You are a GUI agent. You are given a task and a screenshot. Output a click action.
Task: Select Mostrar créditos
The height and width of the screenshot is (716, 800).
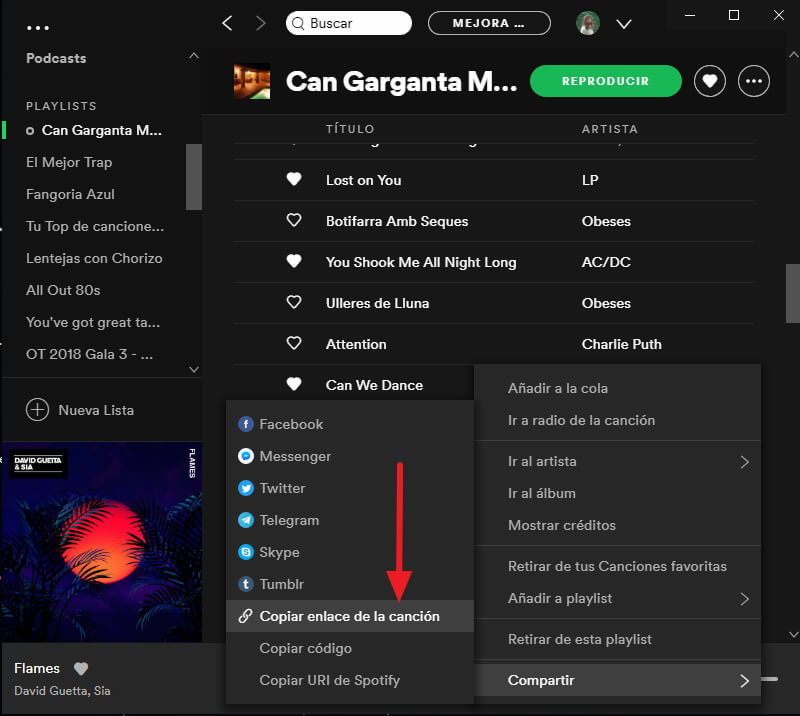click(x=617, y=525)
